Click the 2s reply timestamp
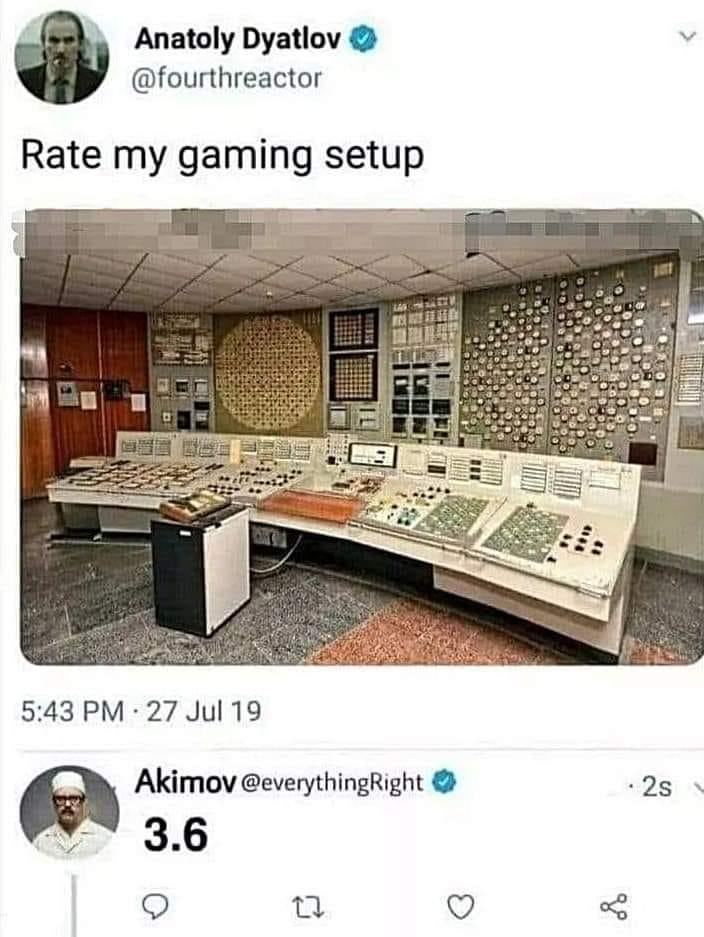The height and width of the screenshot is (937, 704). coord(656,787)
